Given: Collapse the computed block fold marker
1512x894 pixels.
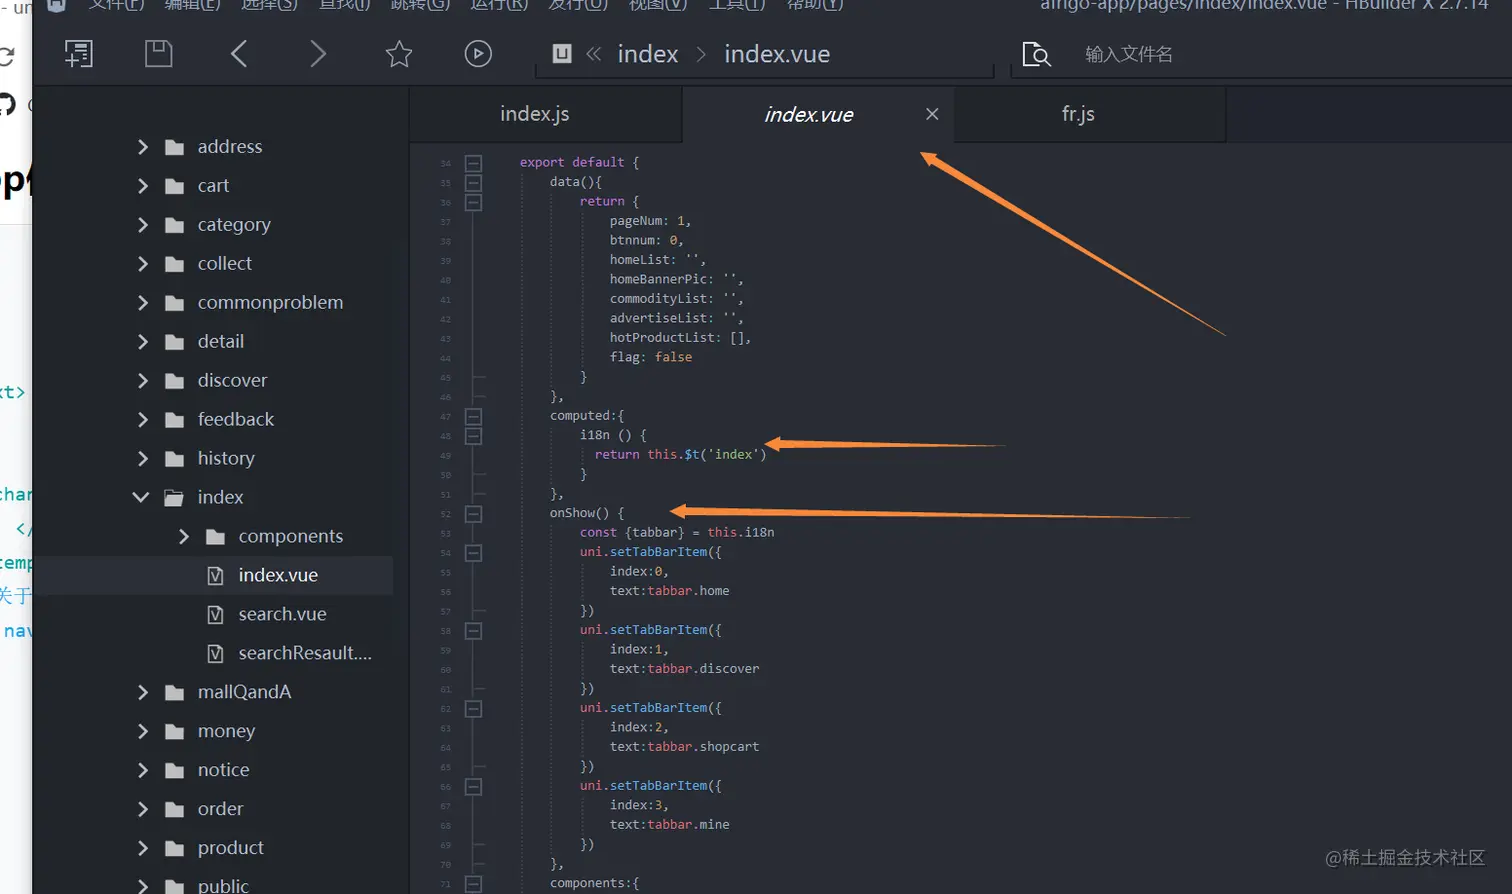Looking at the screenshot, I should coord(474,416).
